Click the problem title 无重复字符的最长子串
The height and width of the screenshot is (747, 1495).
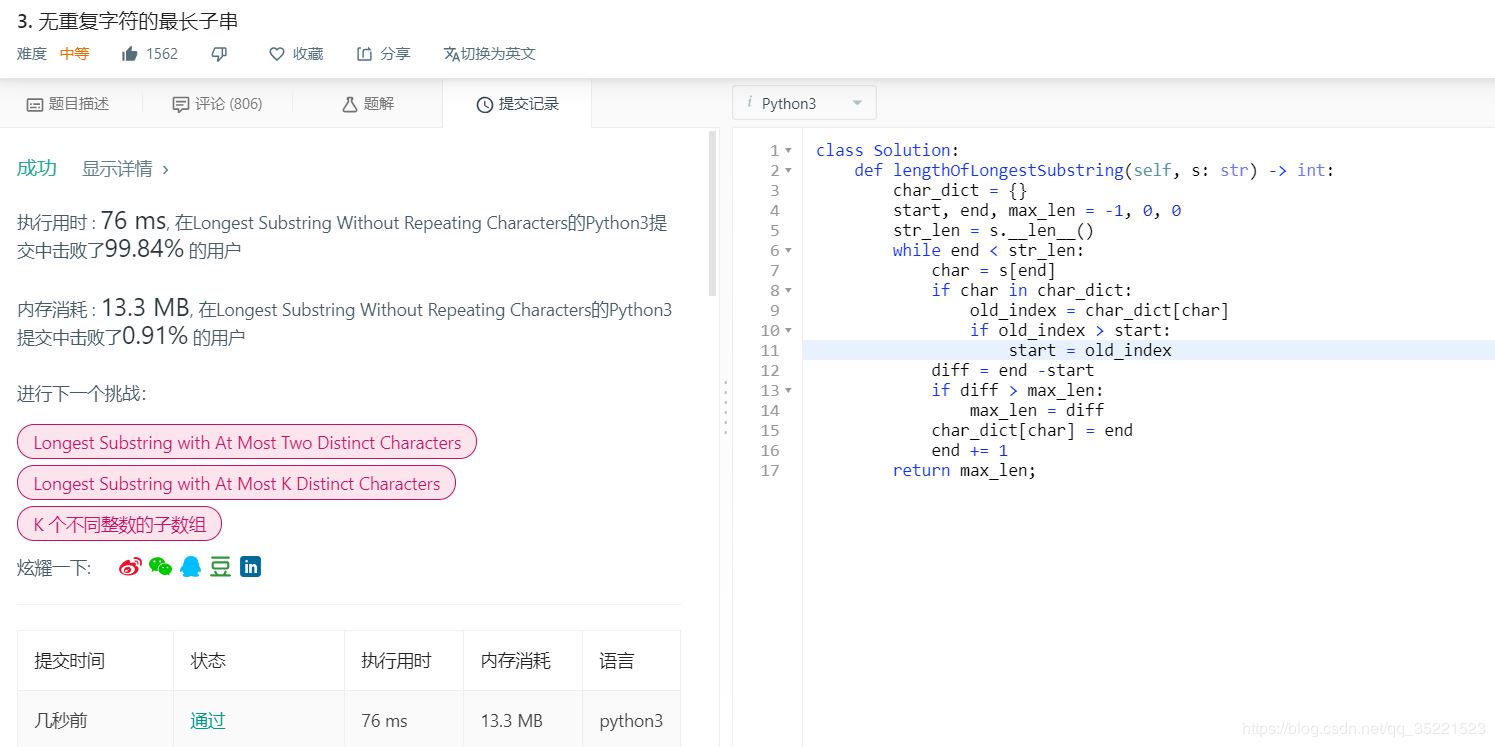[138, 21]
